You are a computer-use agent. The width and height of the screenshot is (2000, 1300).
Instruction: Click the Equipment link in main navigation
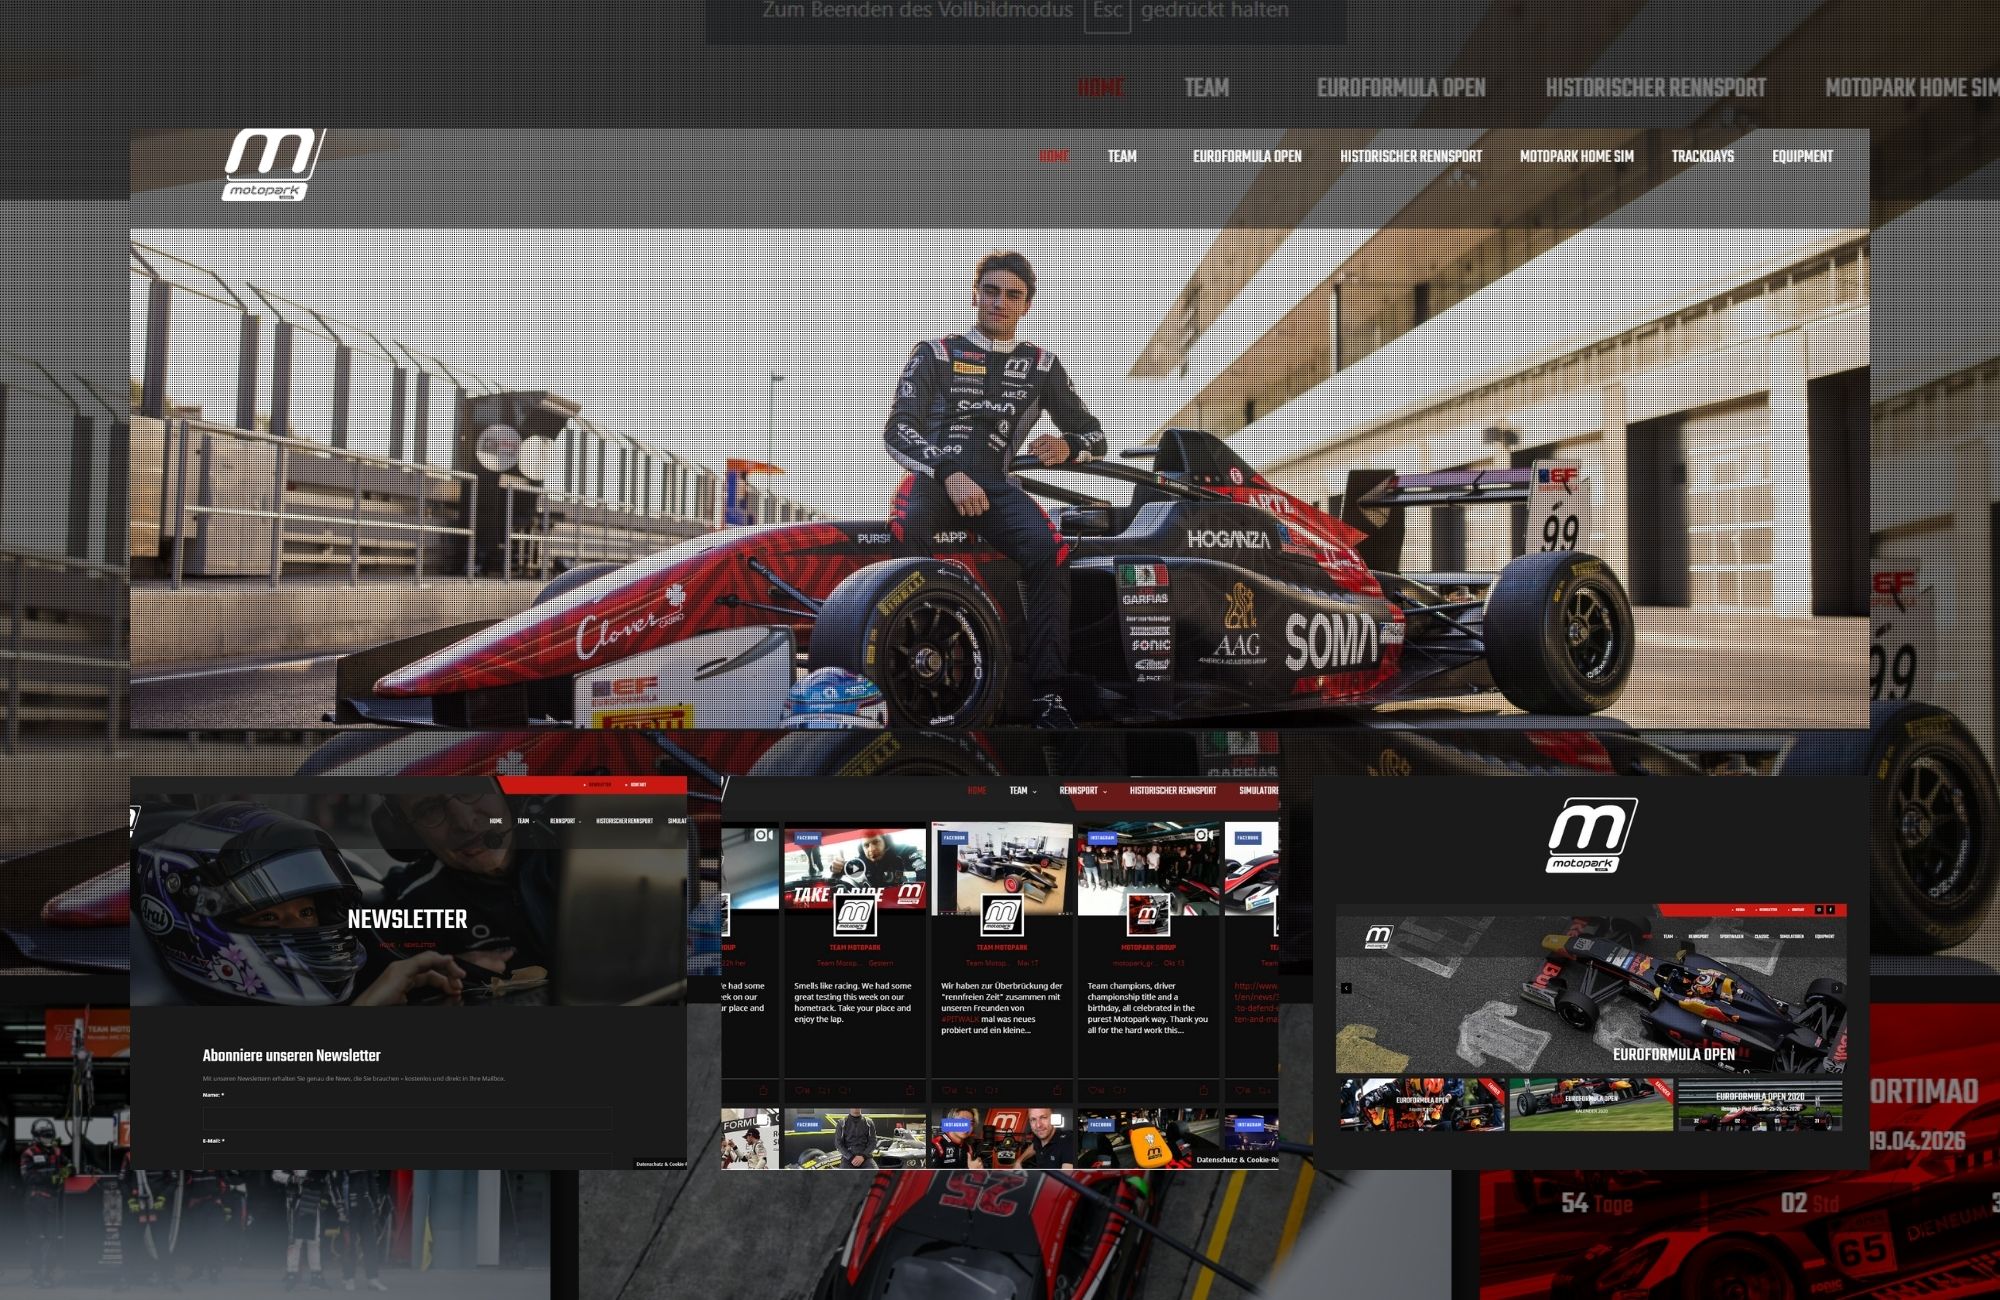1802,157
